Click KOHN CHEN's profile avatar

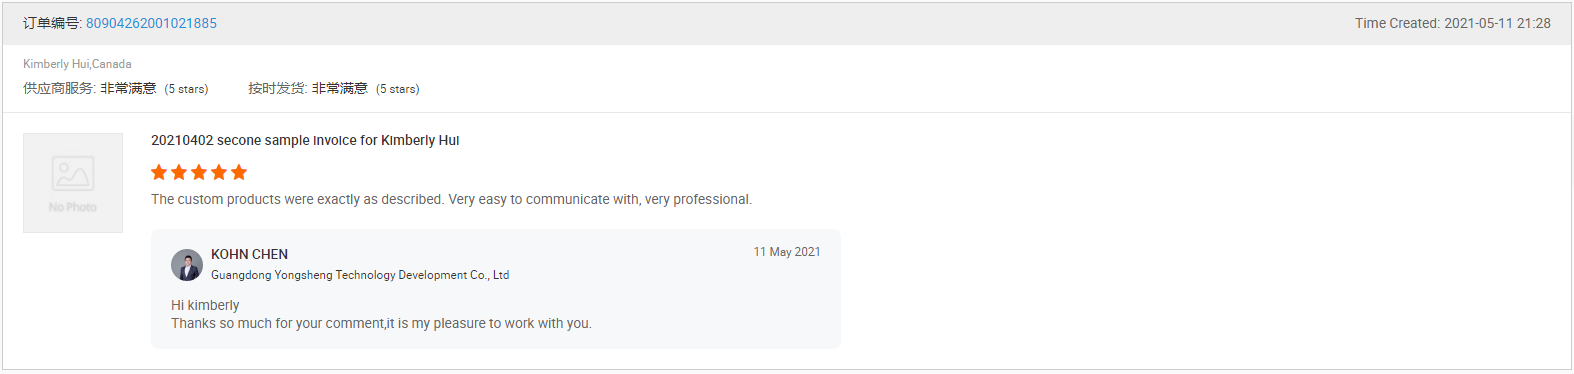[187, 265]
